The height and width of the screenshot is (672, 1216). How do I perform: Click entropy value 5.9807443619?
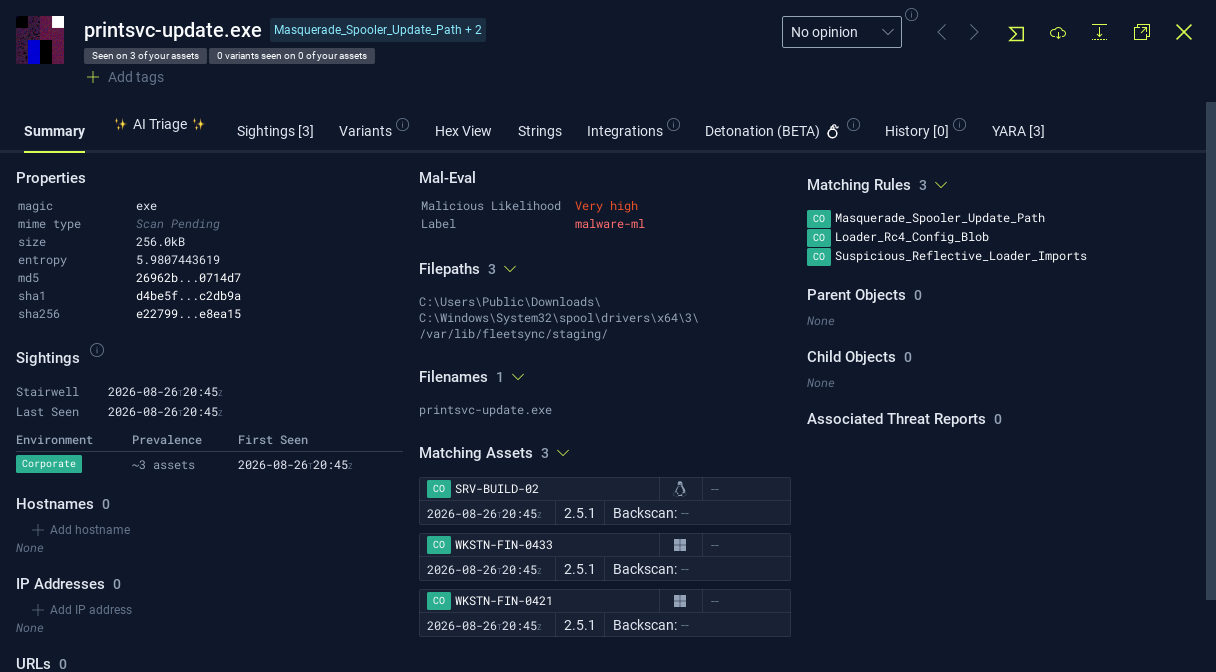(178, 260)
